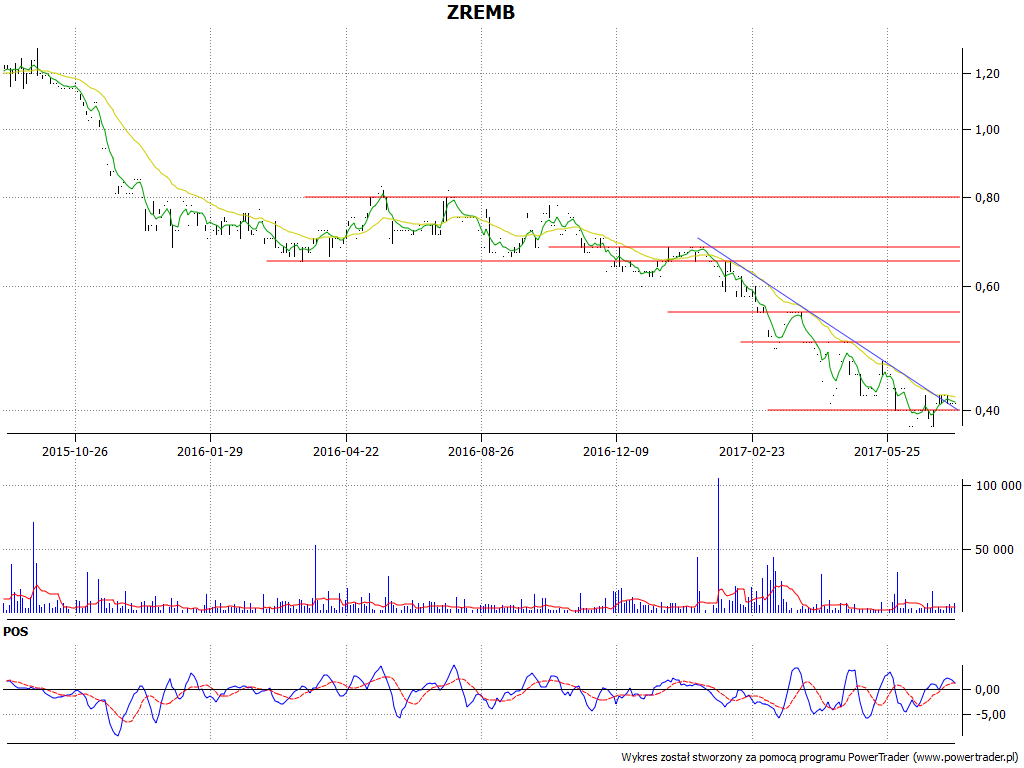Click the 2016-12-09 date axis label
The image size is (1024, 768).
coord(616,451)
